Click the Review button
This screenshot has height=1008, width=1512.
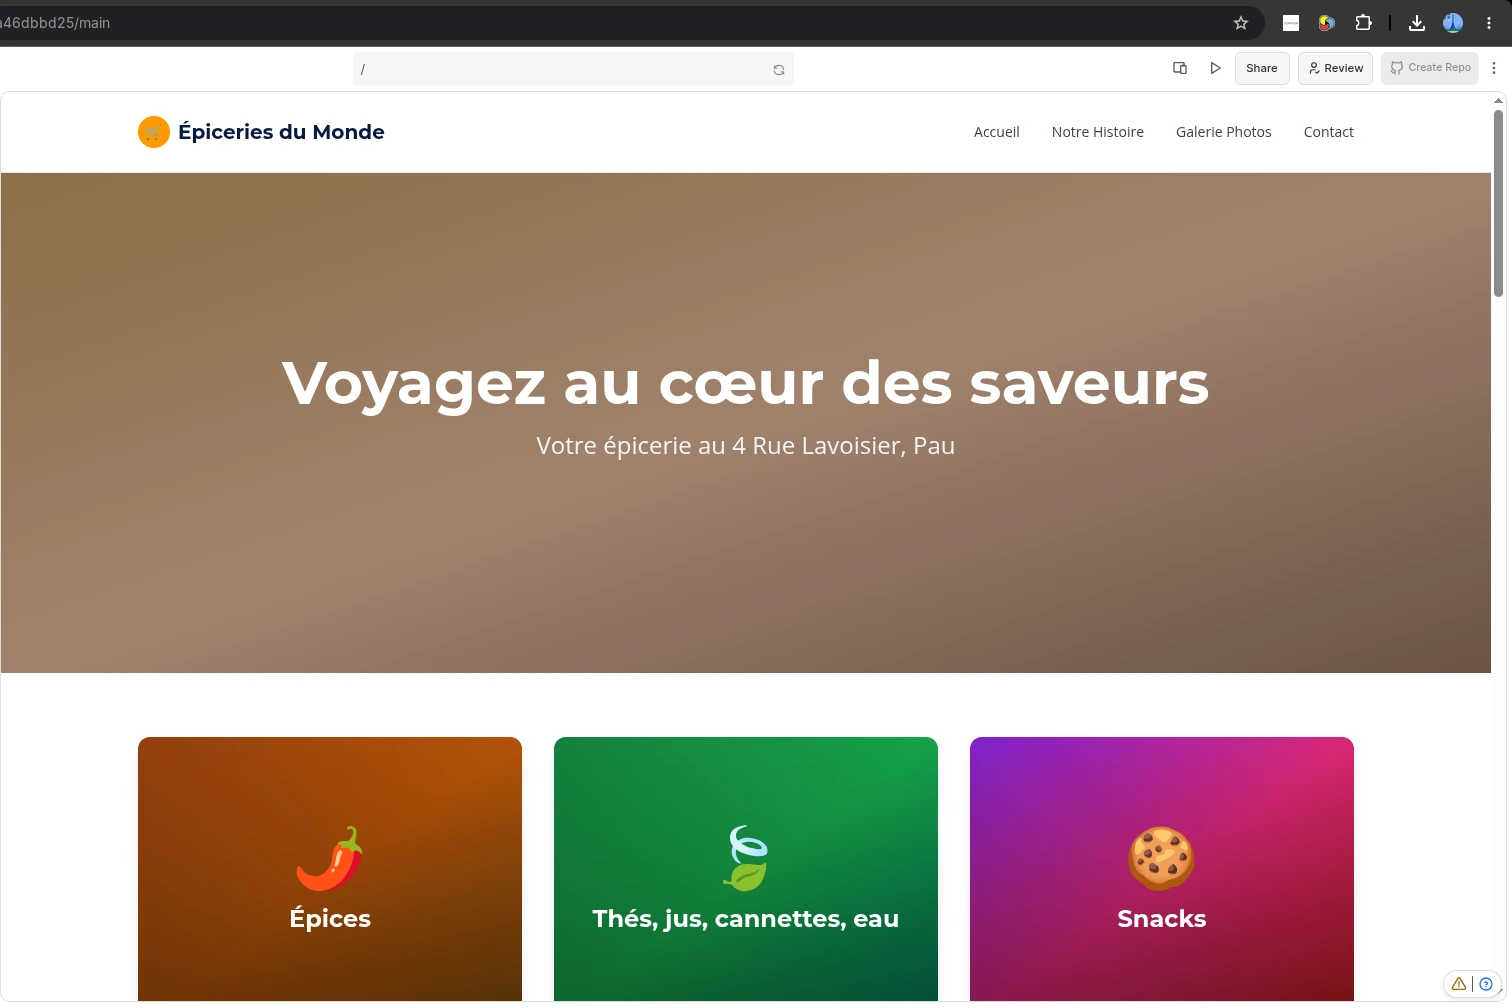click(1335, 68)
